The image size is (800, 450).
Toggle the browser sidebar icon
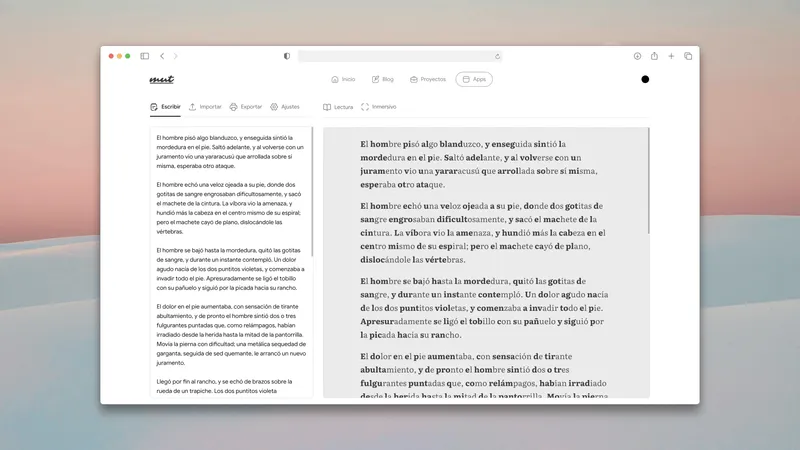point(144,56)
